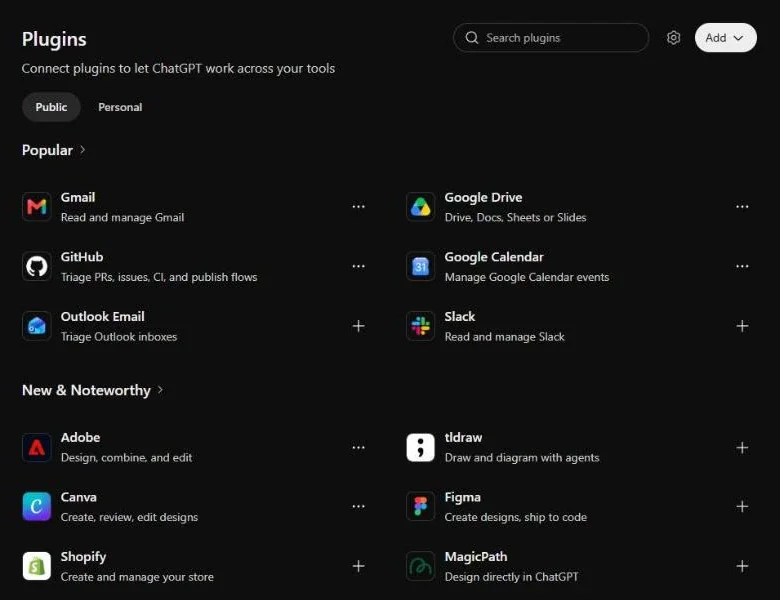Select the Slack plugin title

(460, 316)
